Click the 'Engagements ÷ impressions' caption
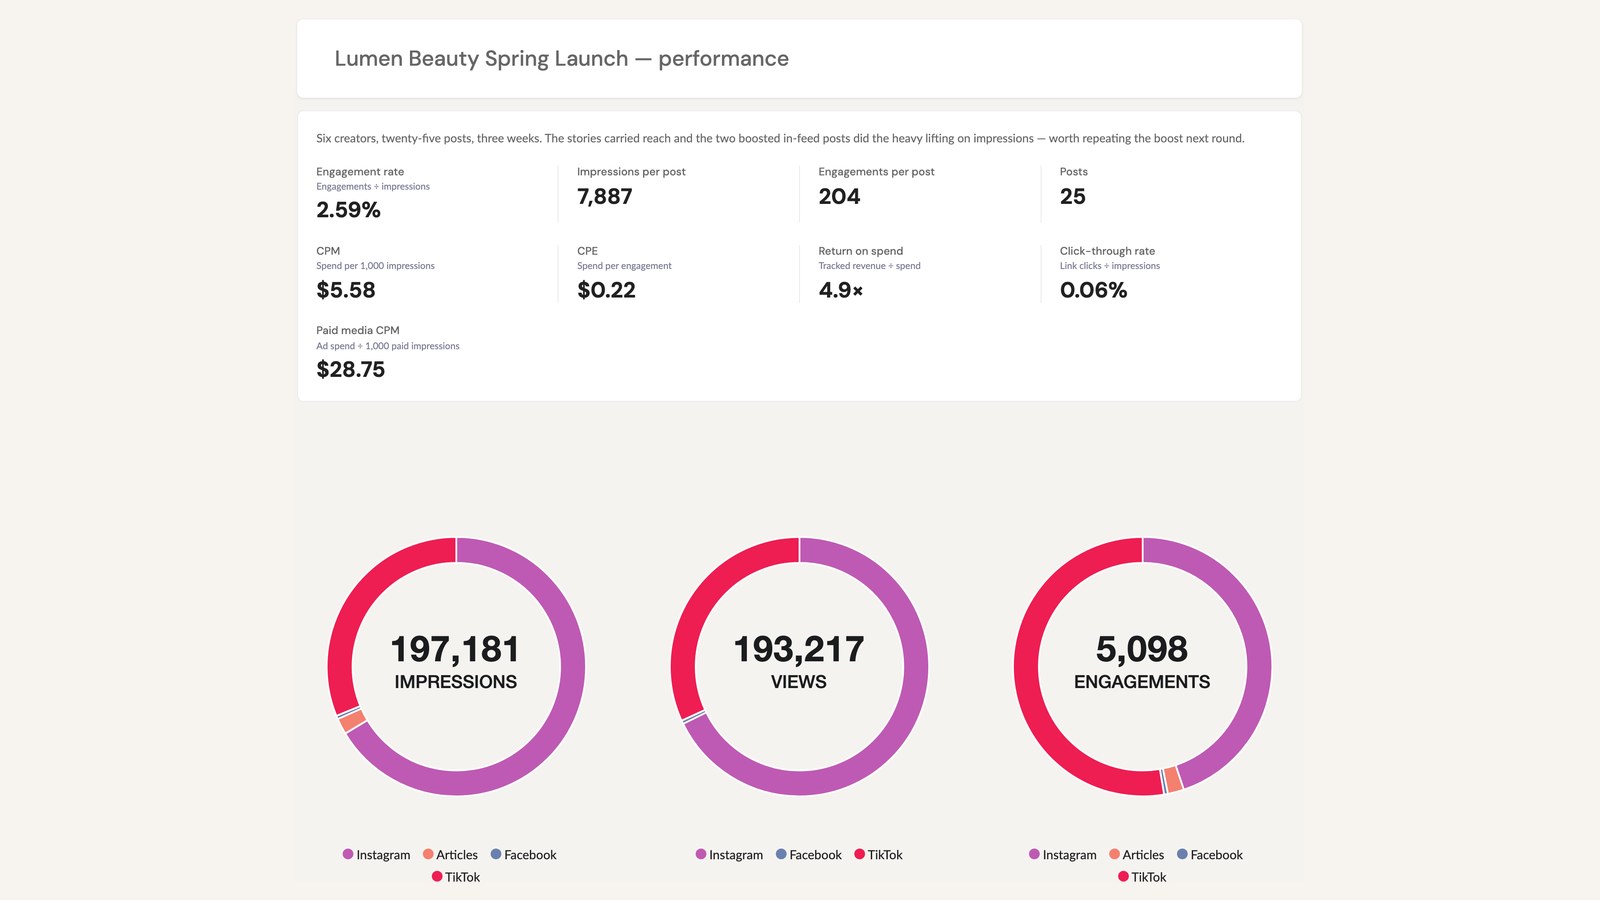The height and width of the screenshot is (900, 1600). coord(373,187)
